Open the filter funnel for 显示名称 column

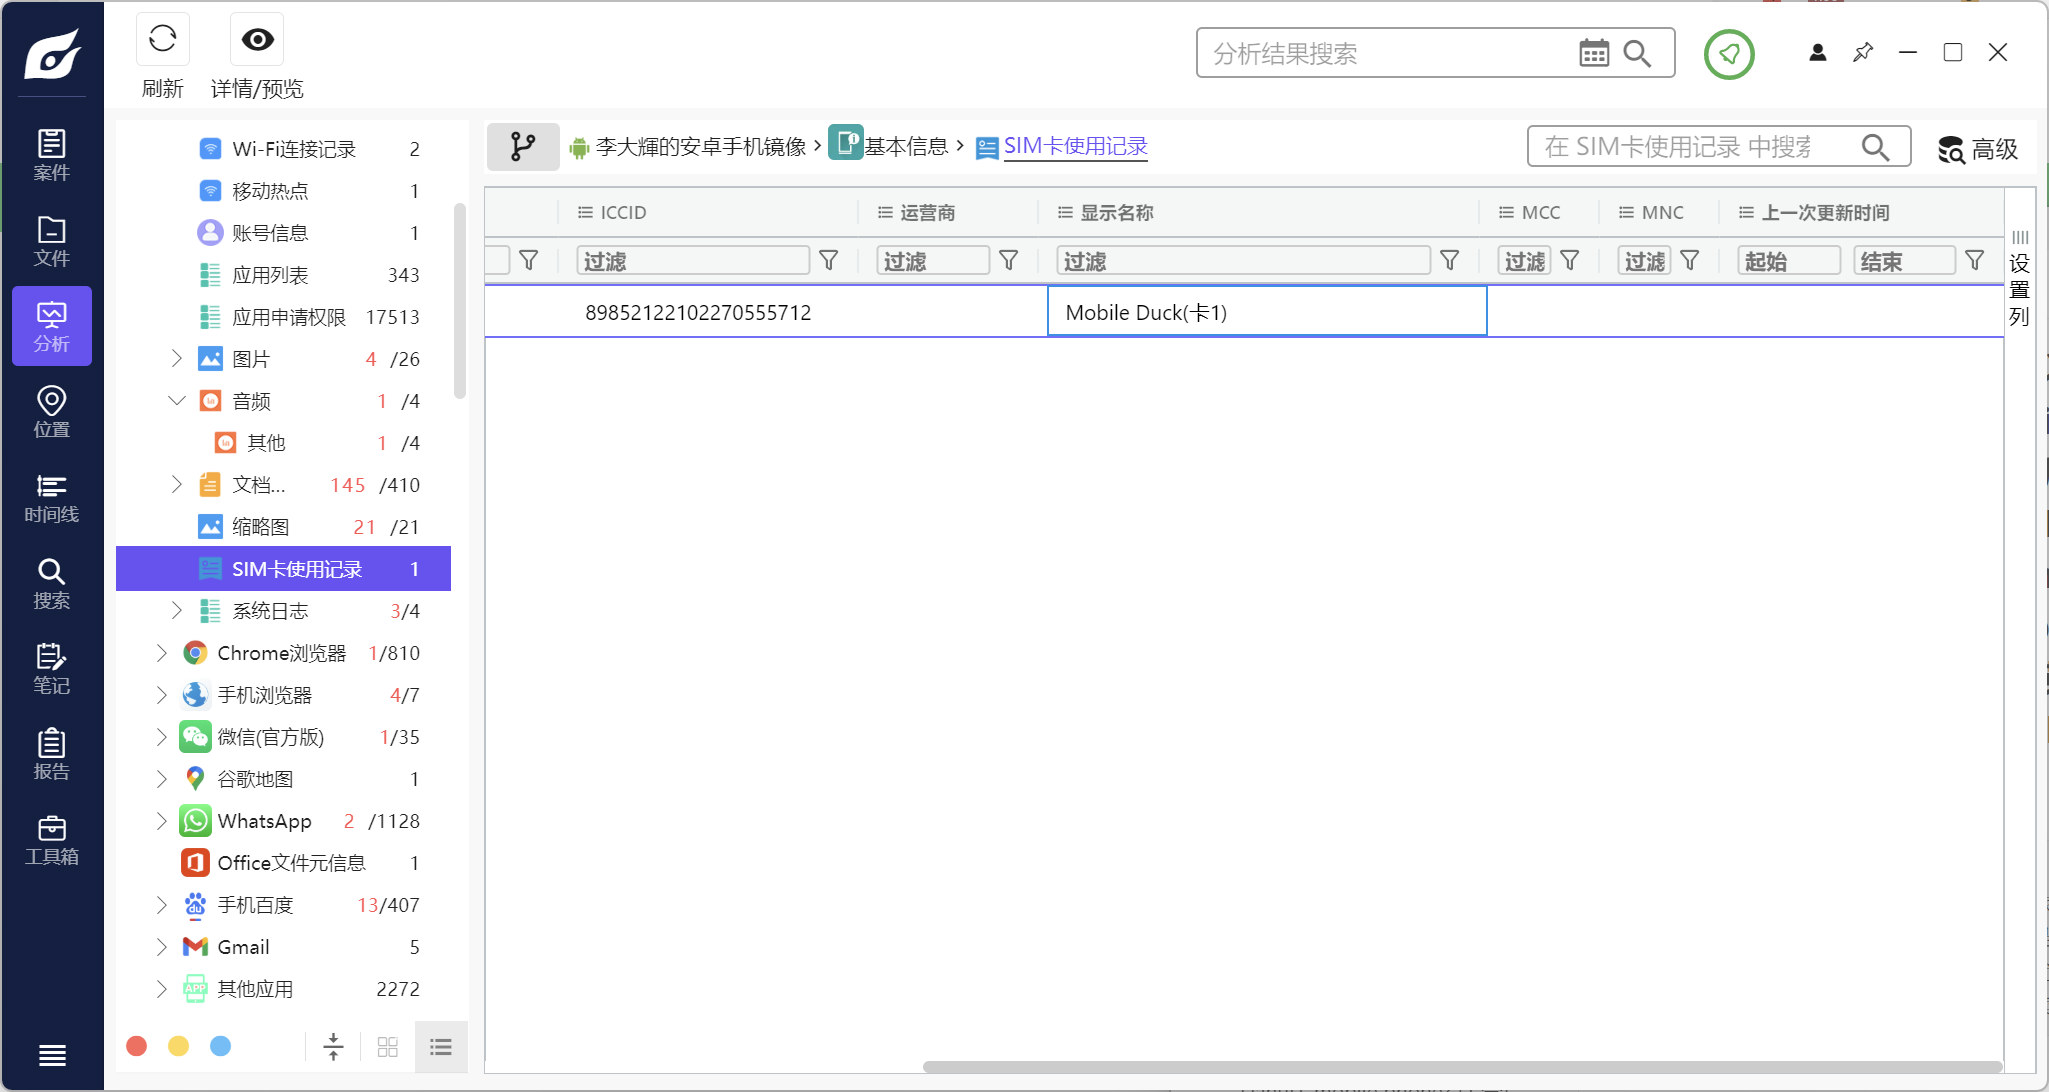coord(1449,261)
